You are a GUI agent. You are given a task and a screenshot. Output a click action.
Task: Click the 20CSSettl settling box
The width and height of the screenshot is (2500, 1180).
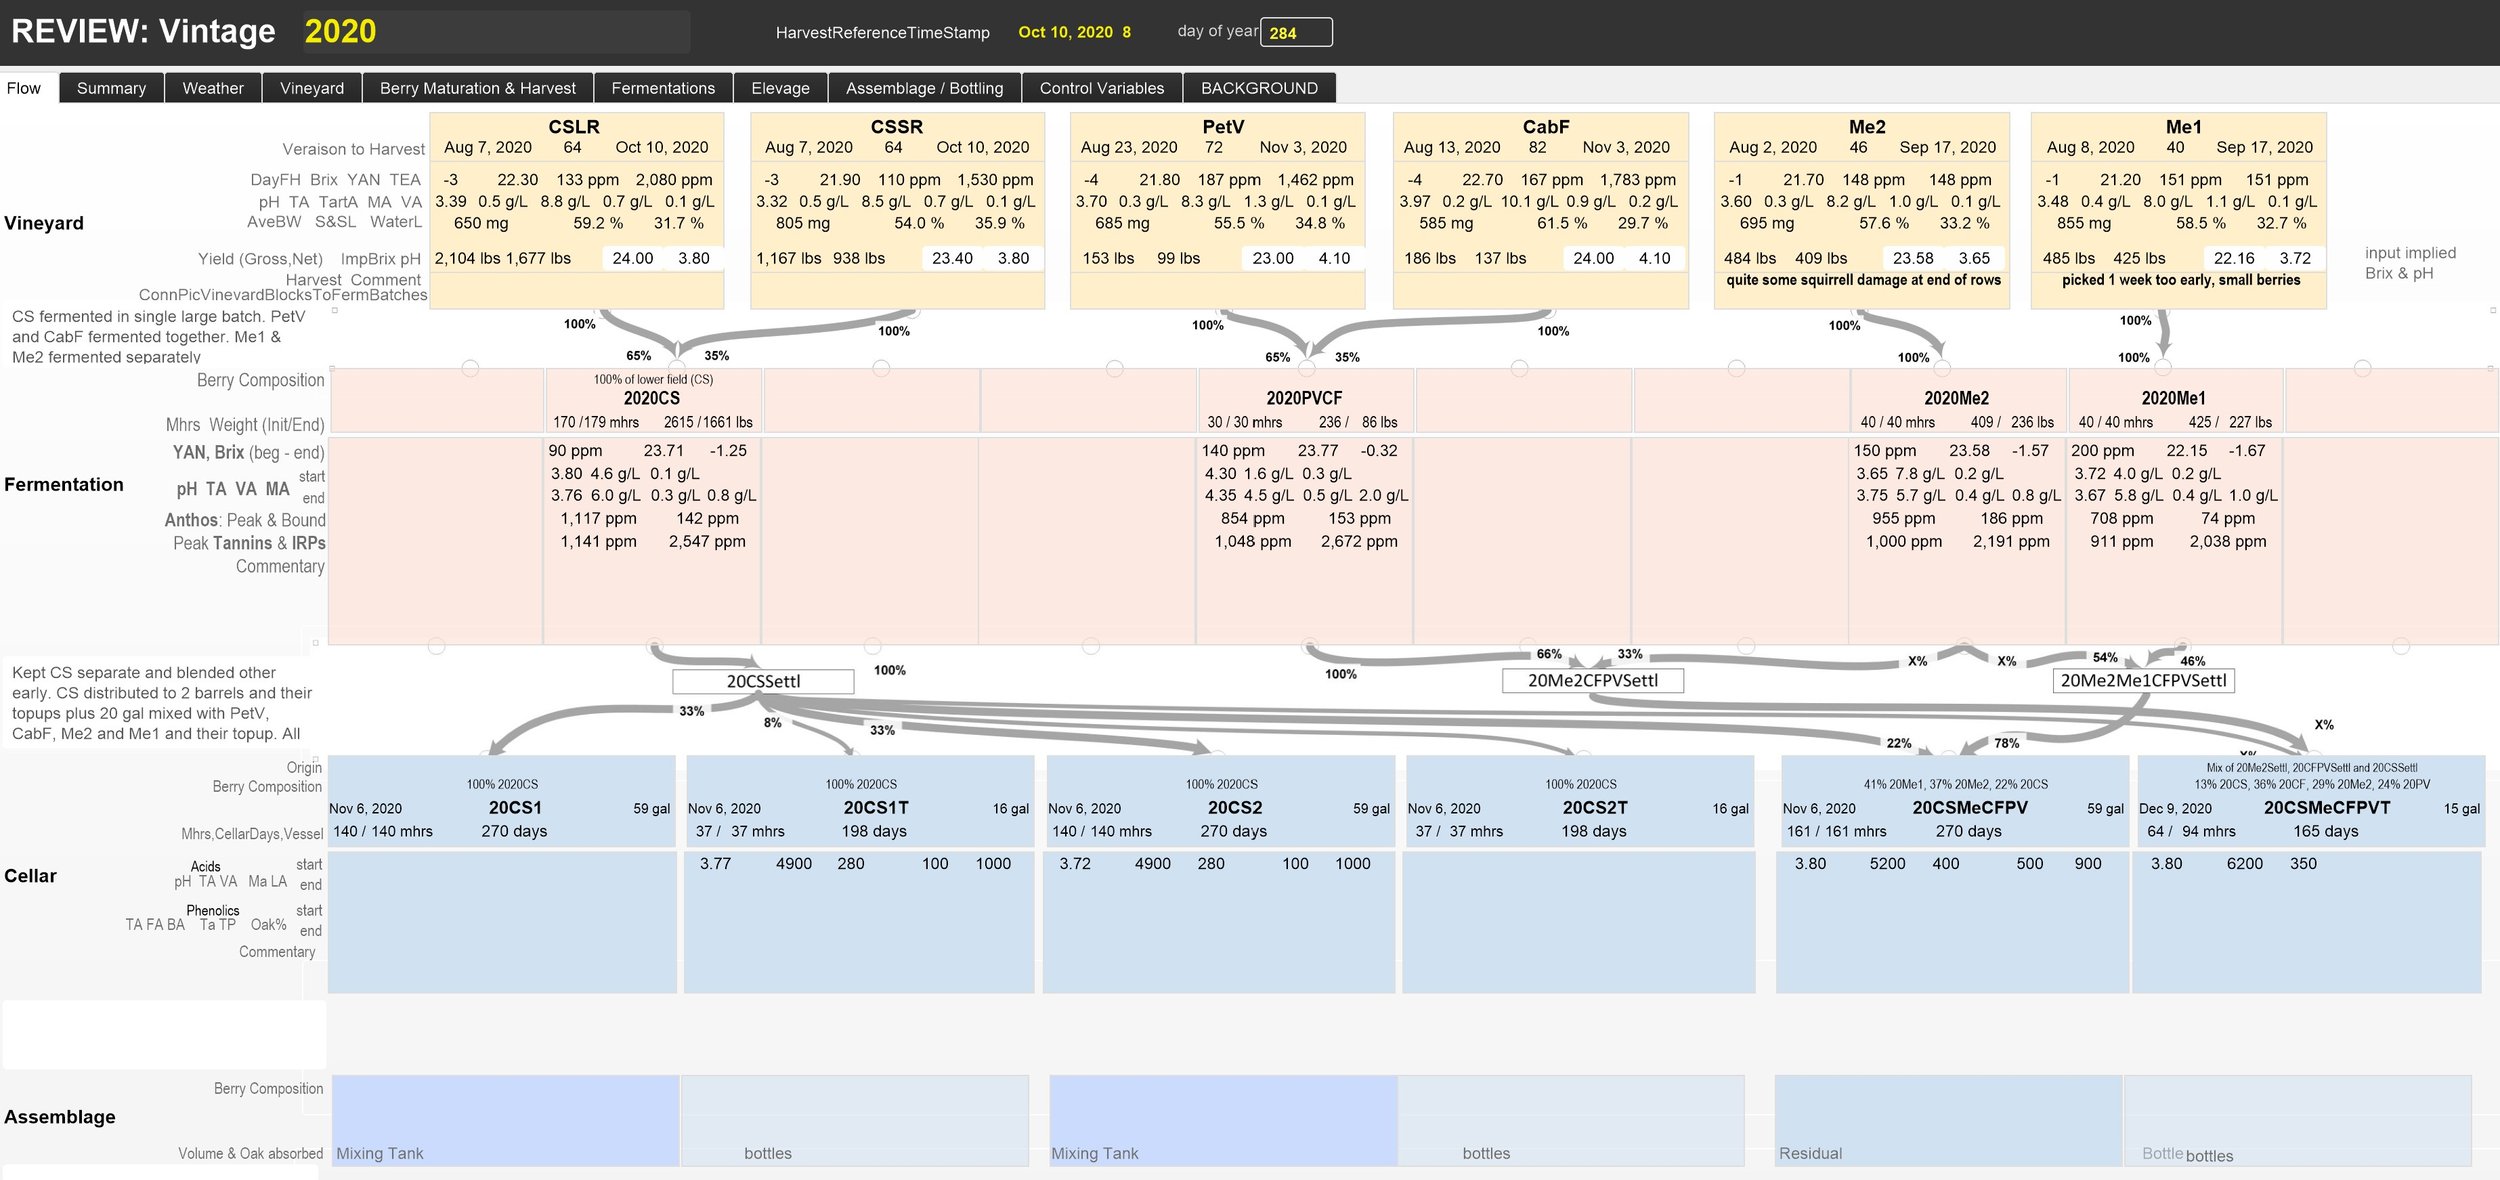763,681
